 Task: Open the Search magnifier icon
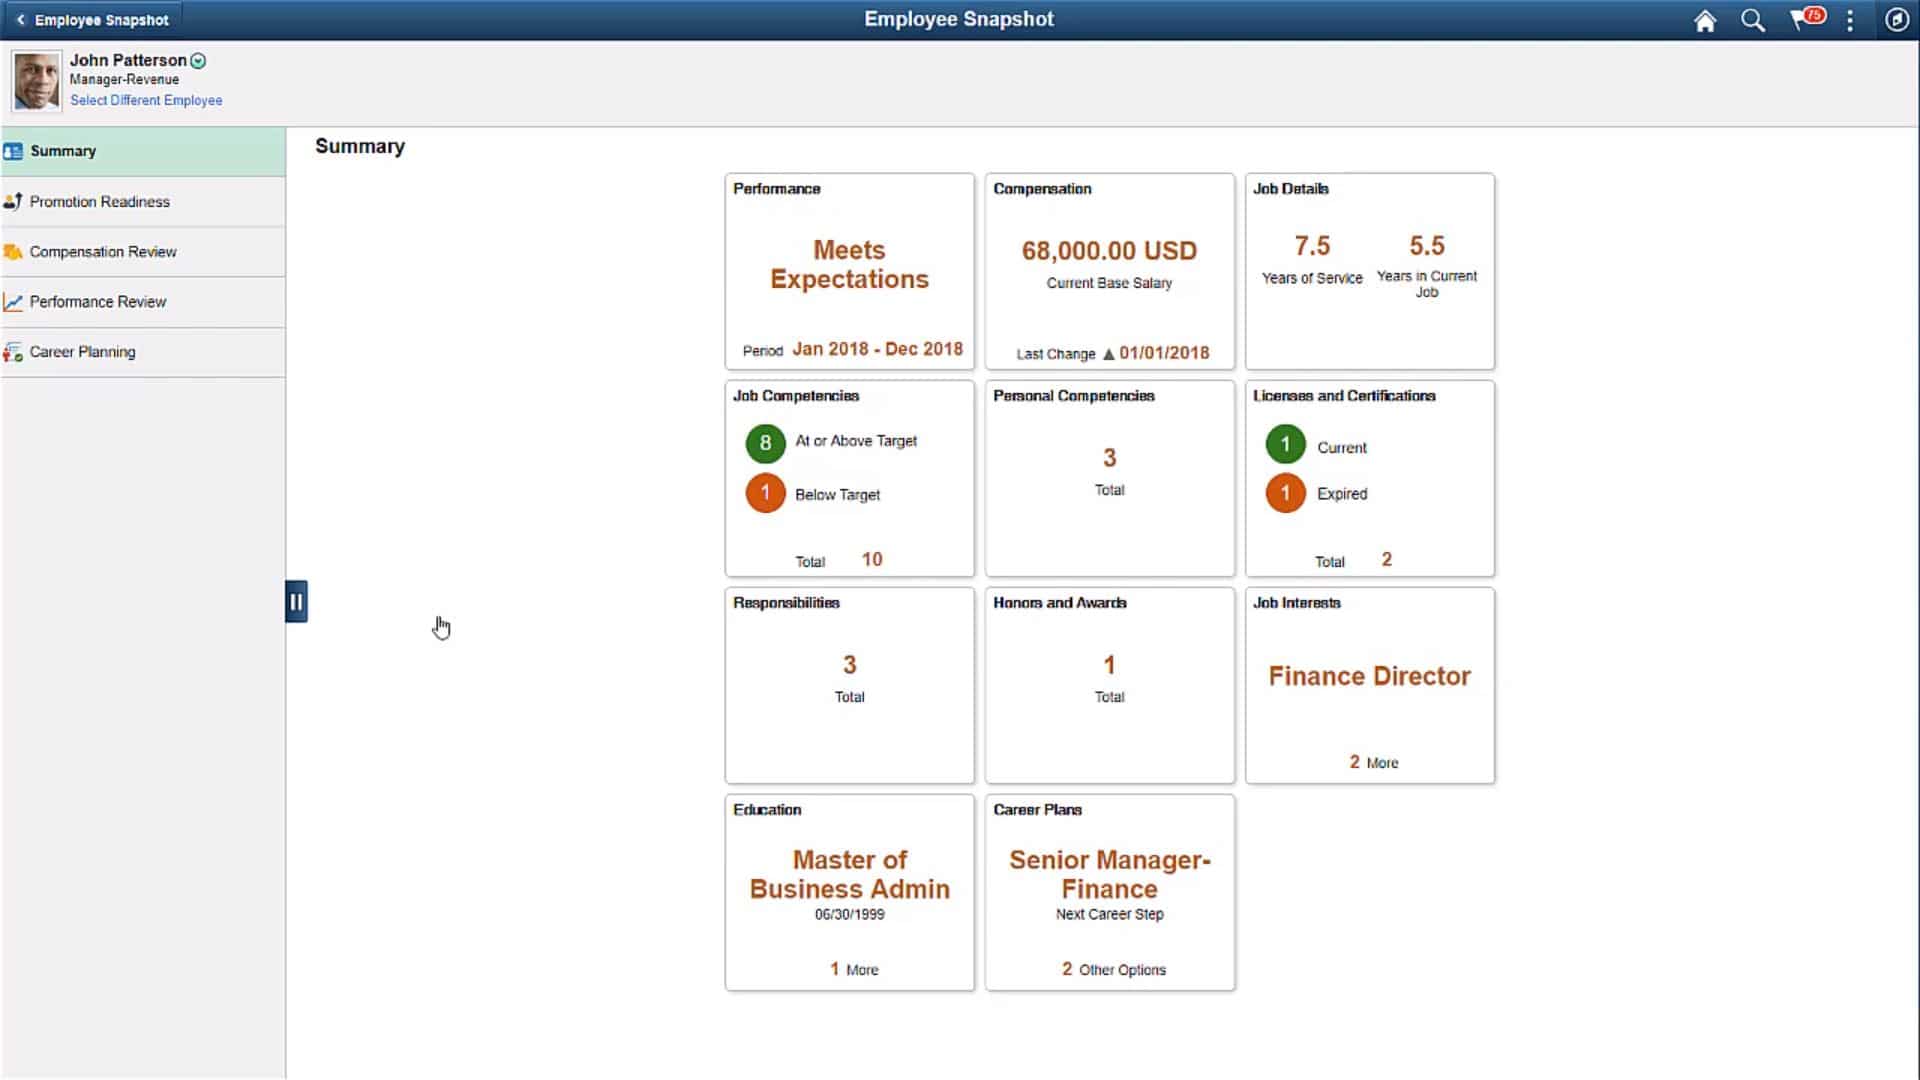(1753, 20)
